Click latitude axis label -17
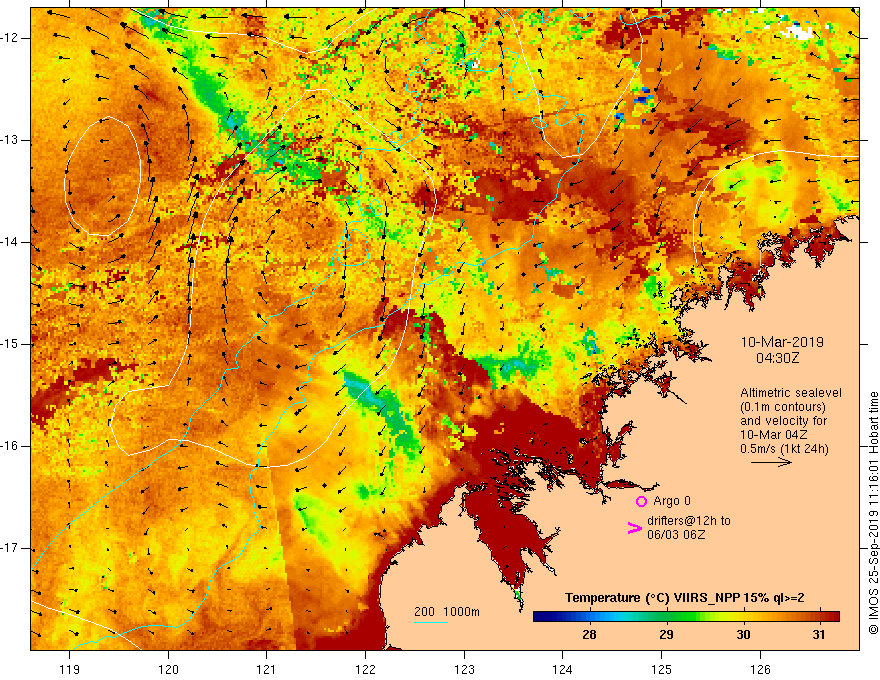The width and height of the screenshot is (880, 680). click(x=10, y=548)
